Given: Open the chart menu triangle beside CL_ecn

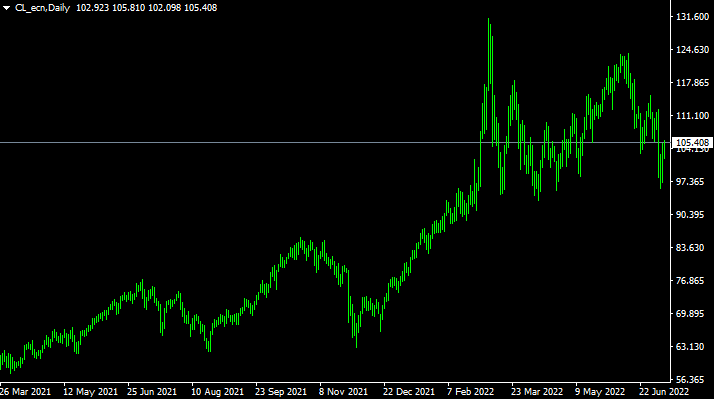Looking at the screenshot, I should coord(6,8).
